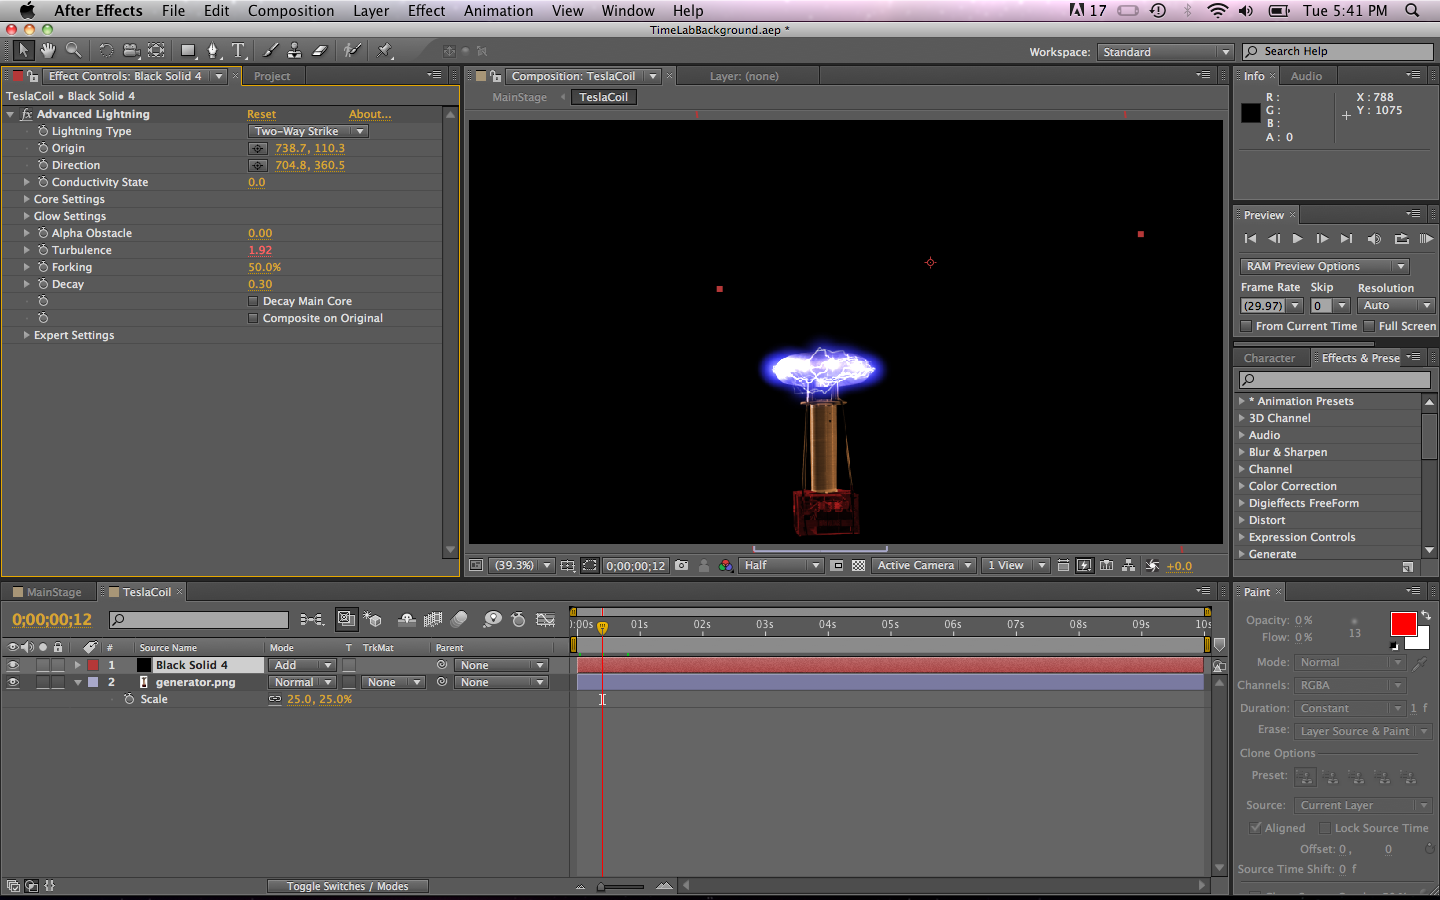The width and height of the screenshot is (1440, 900).
Task: Expand Glow Settings group
Action: tap(26, 216)
